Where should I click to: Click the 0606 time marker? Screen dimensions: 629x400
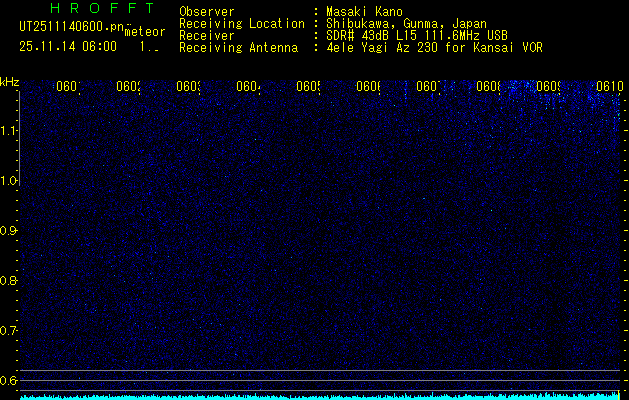coord(368,87)
